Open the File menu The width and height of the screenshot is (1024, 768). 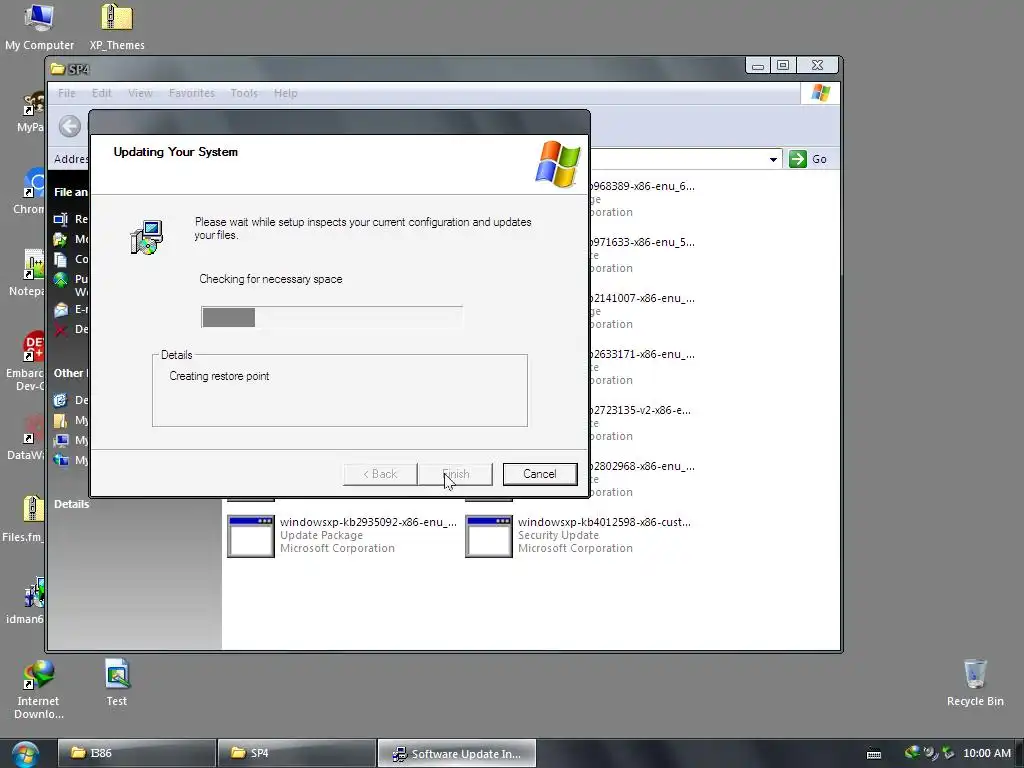coord(67,93)
